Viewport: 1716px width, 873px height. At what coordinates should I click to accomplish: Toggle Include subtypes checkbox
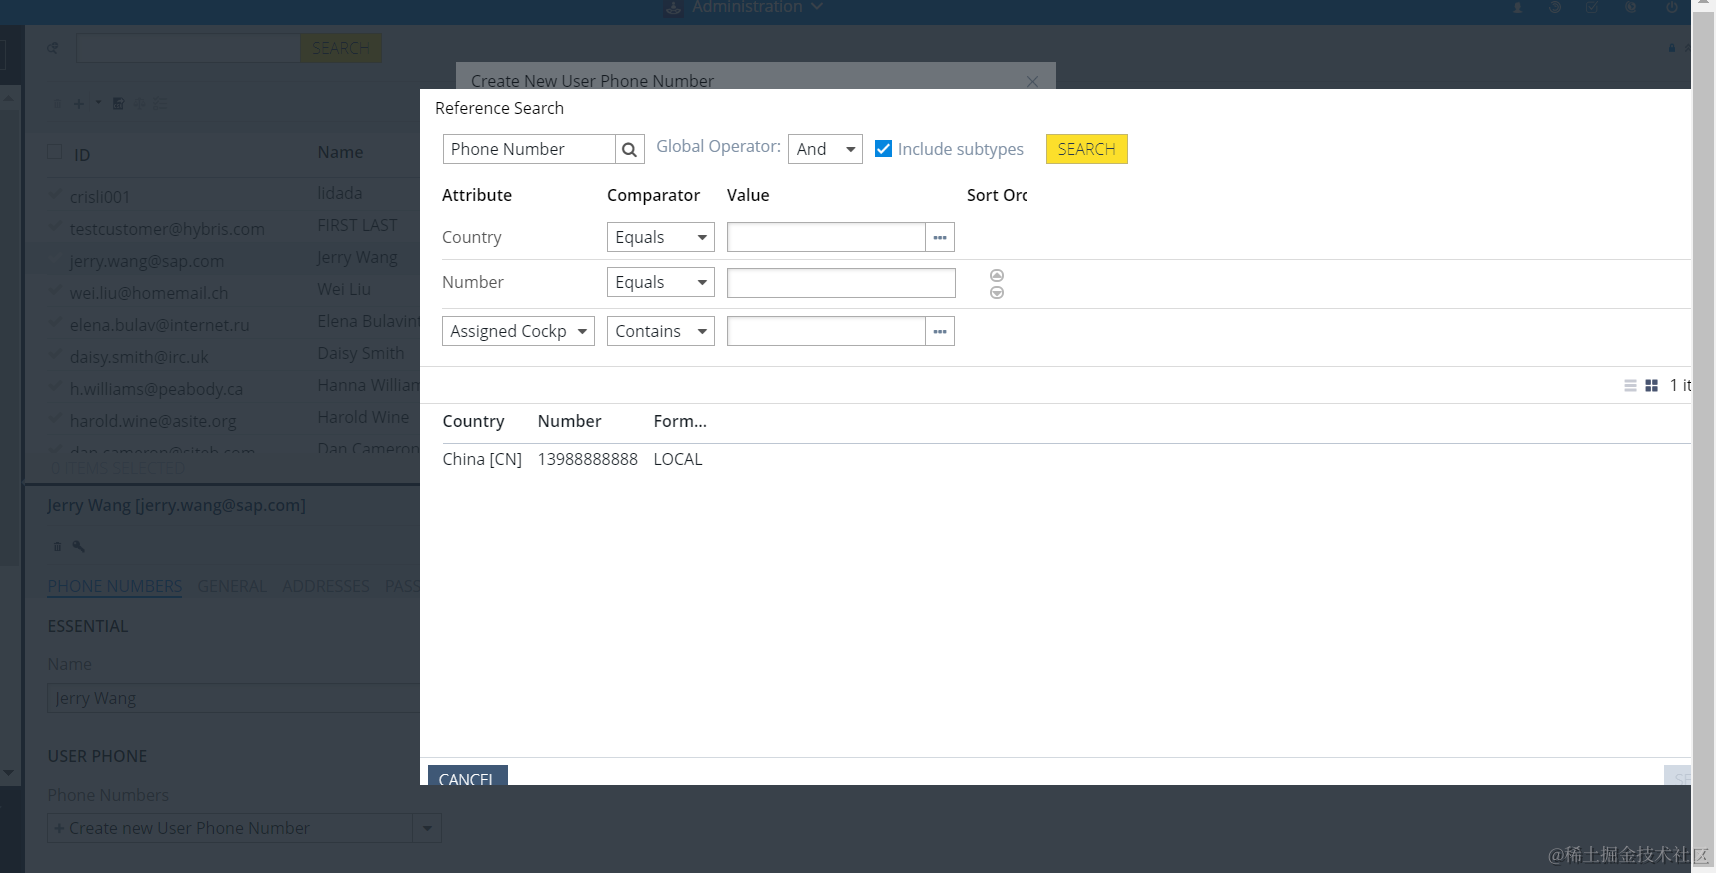click(883, 149)
